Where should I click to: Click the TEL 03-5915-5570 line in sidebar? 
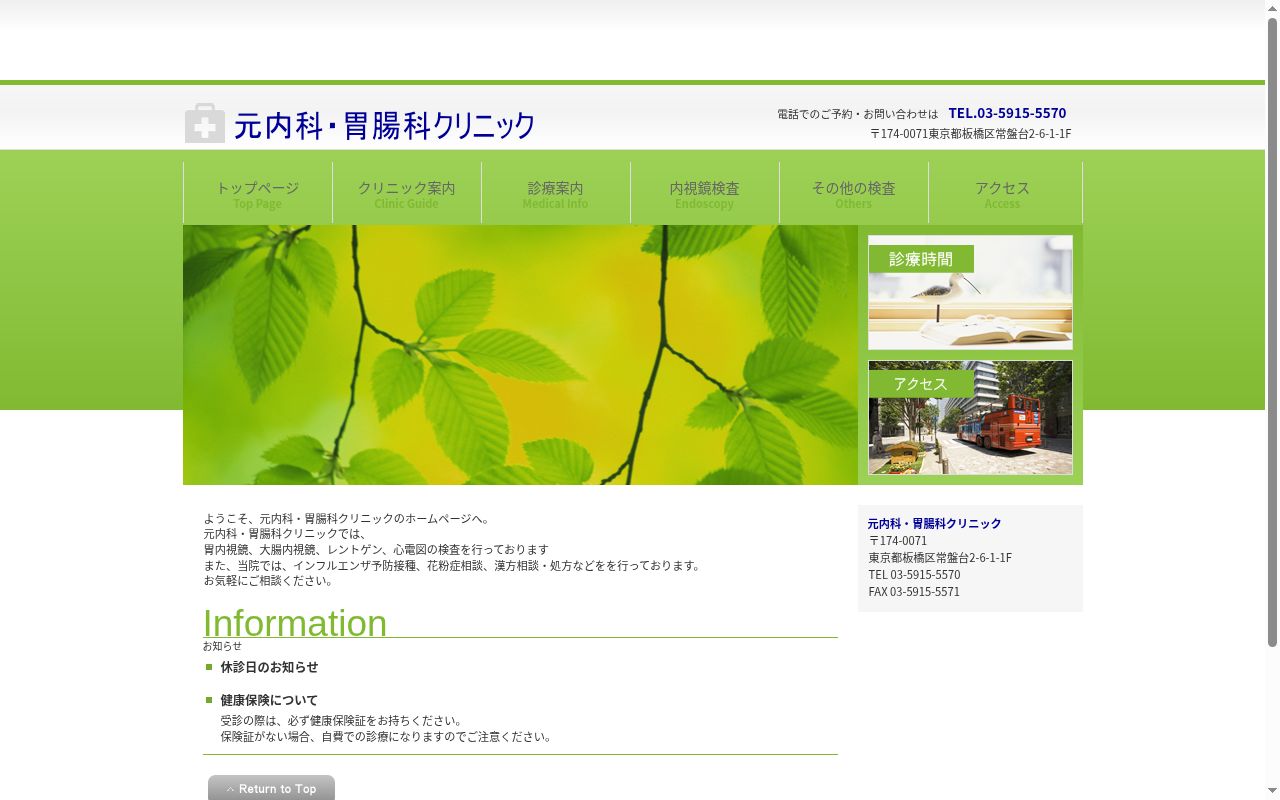pyautogui.click(x=914, y=574)
